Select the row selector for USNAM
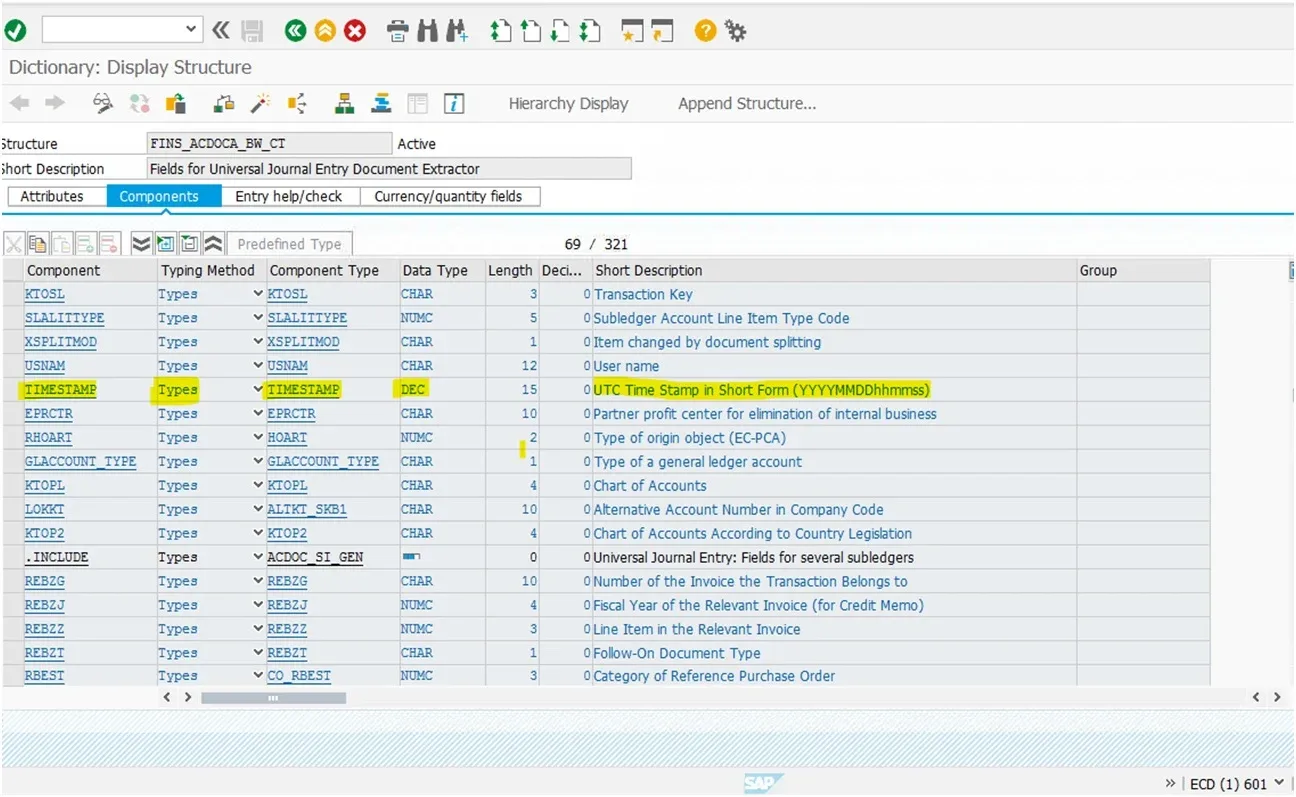Image resolution: width=1296 pixels, height=797 pixels. 12,366
